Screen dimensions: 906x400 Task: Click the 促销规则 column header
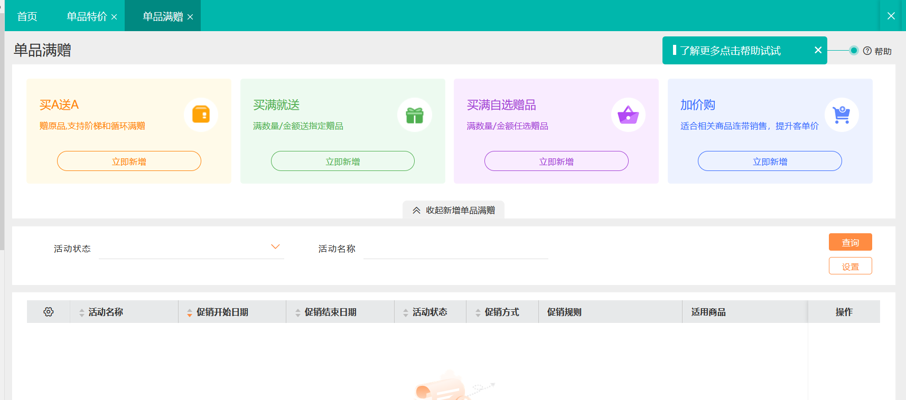click(x=564, y=312)
